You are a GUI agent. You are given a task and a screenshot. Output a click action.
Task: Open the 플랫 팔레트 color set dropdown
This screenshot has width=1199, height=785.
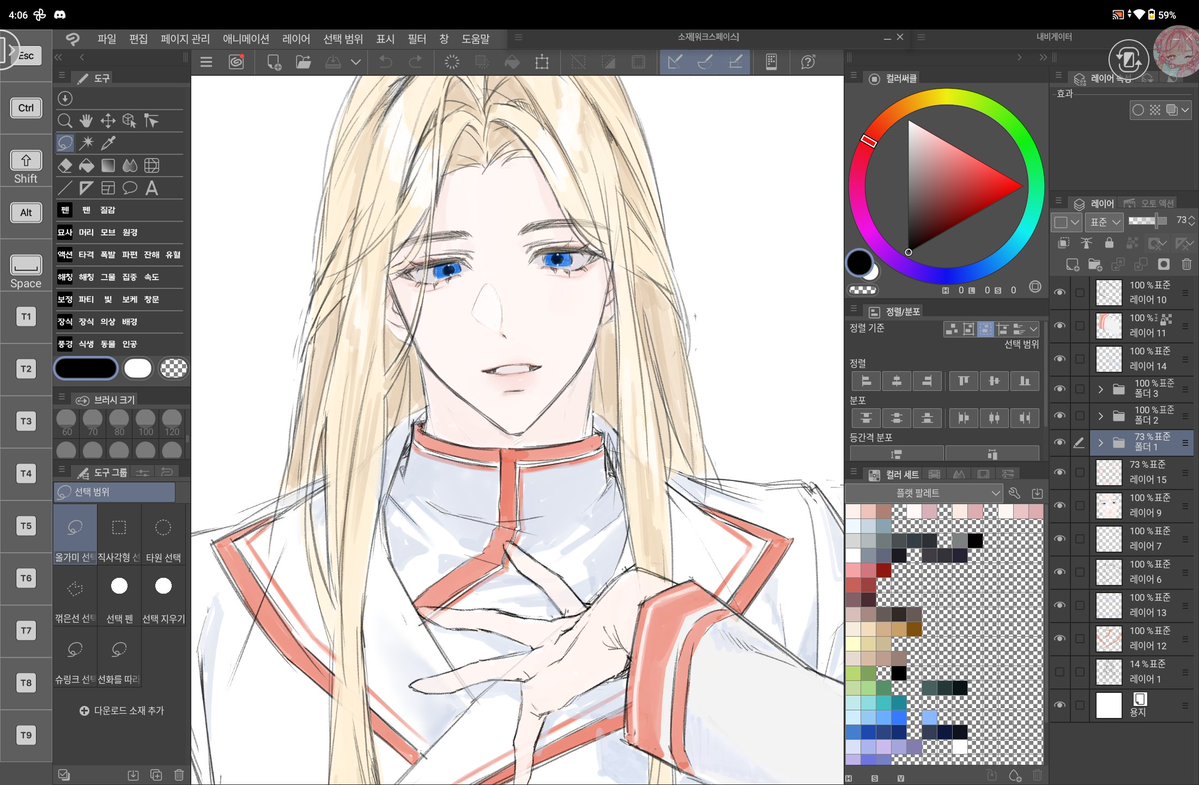click(x=924, y=493)
